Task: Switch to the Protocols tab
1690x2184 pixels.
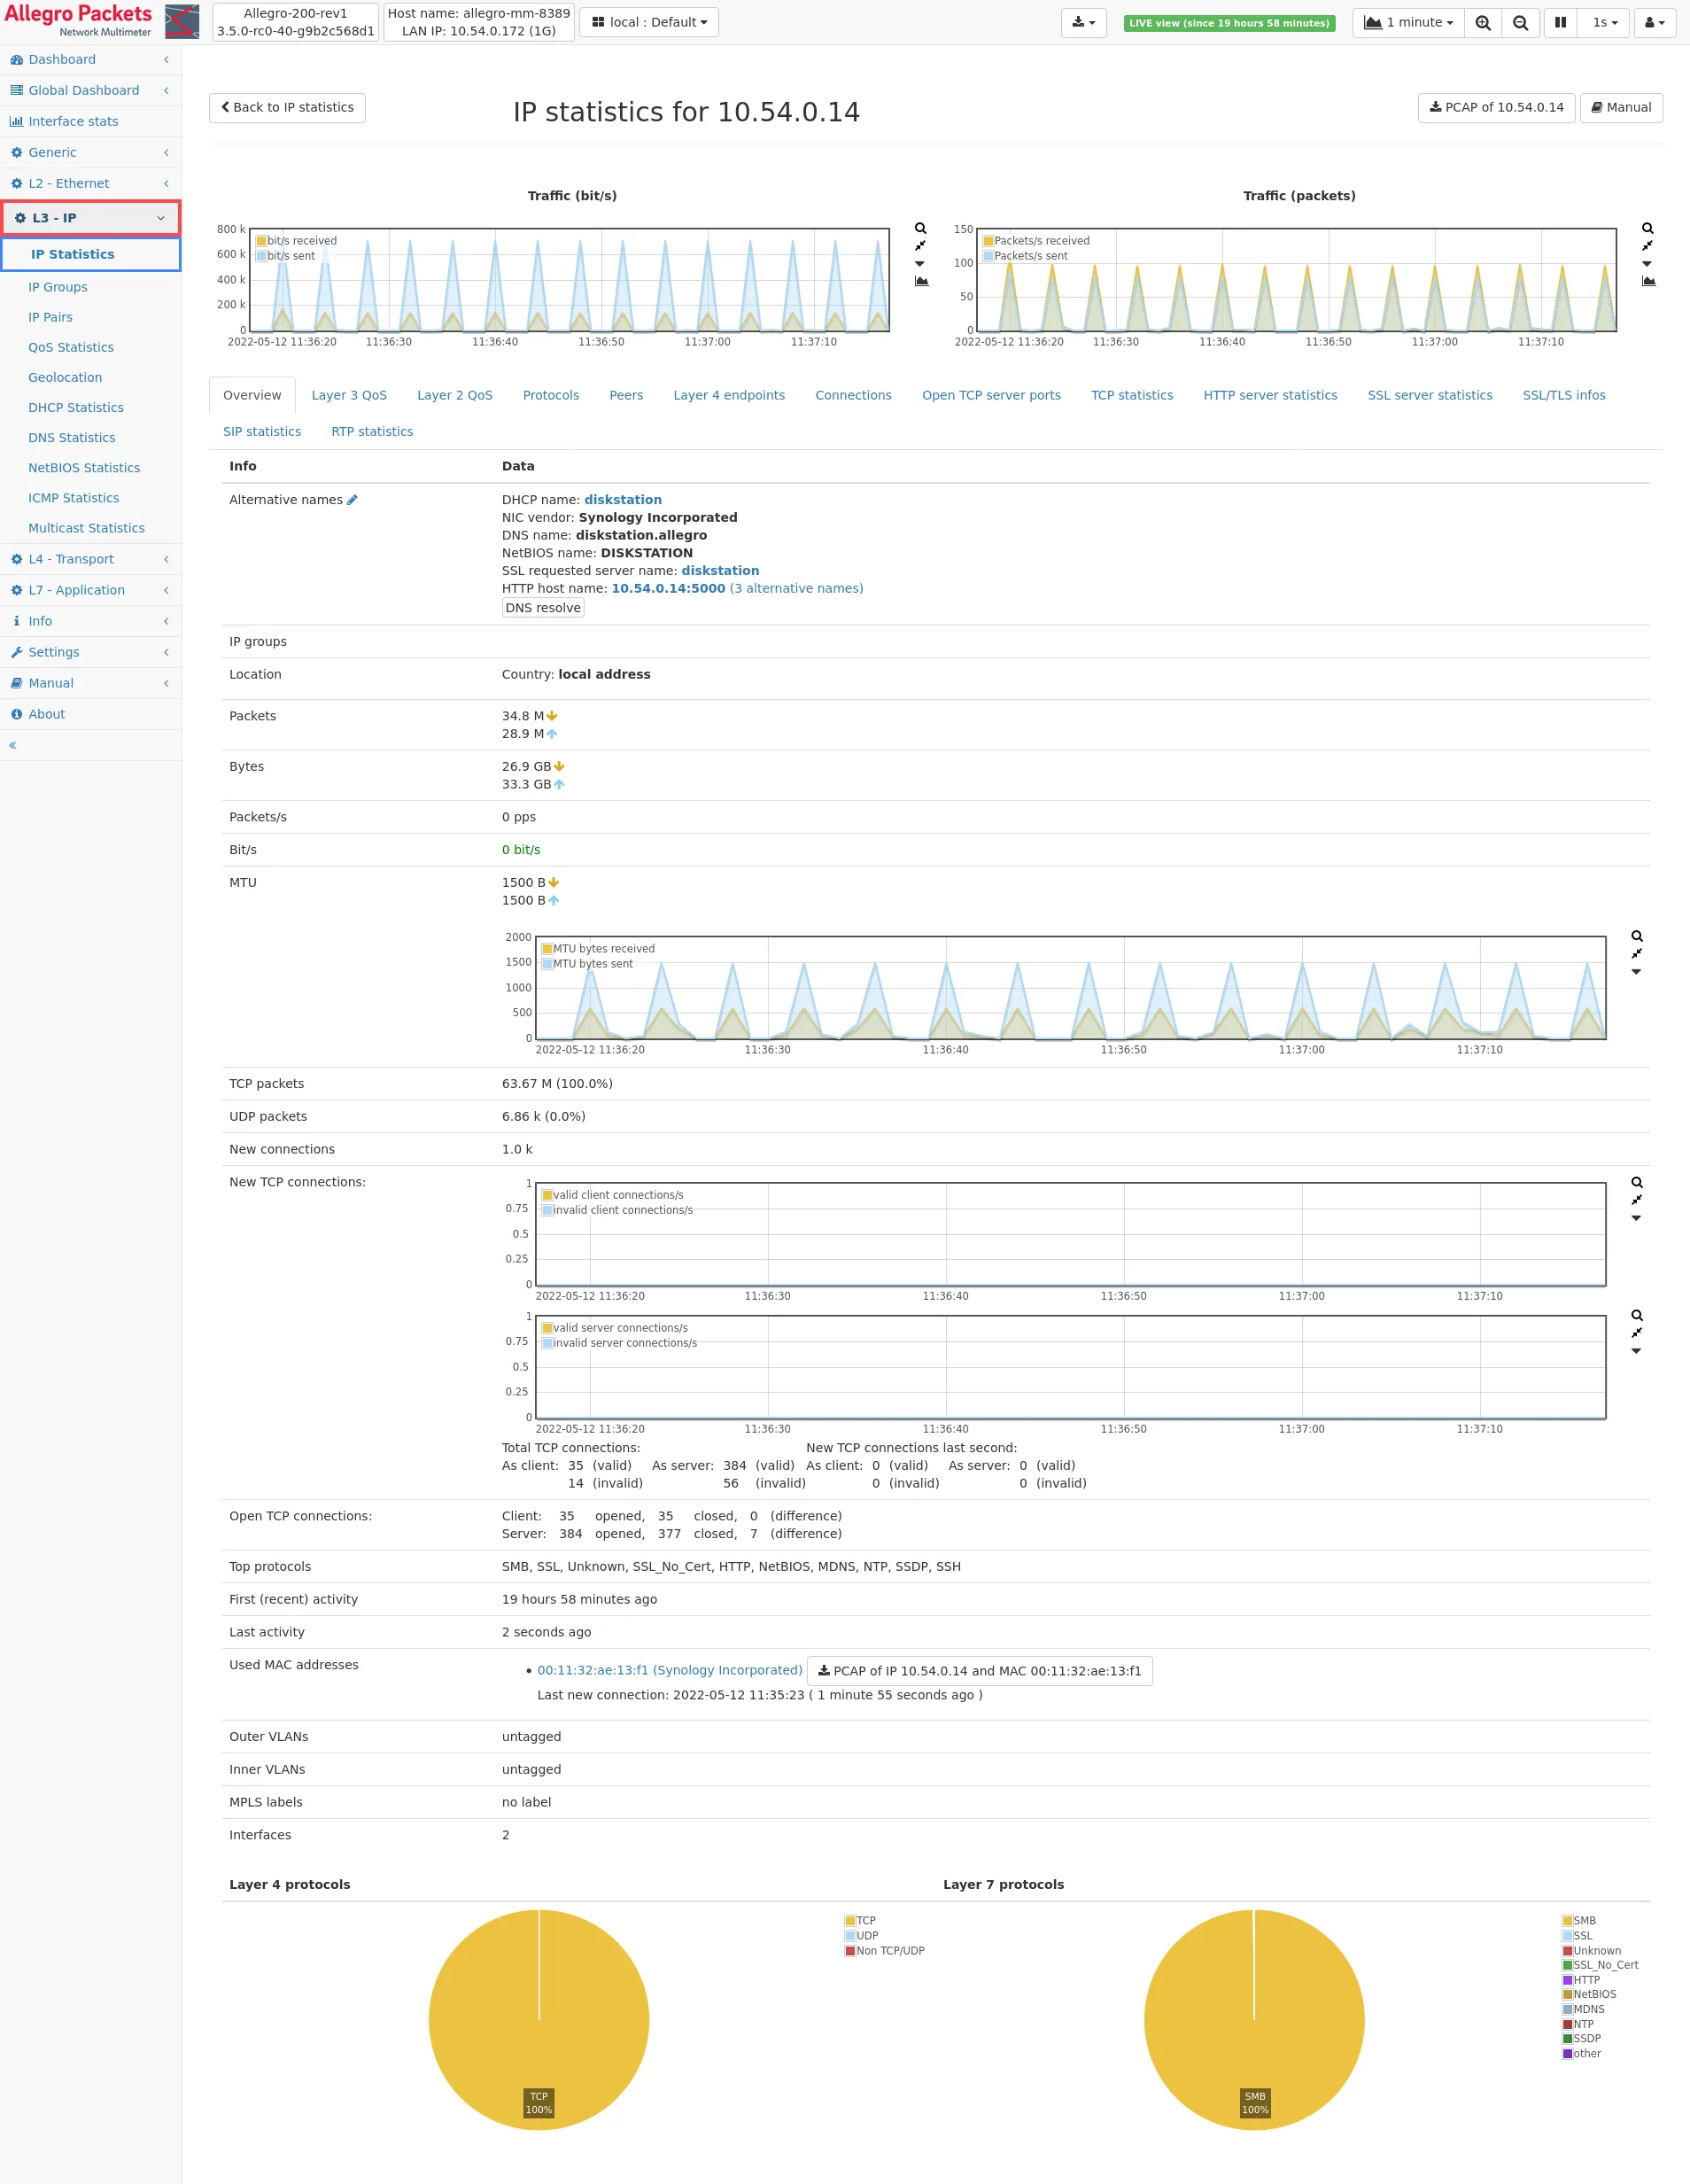Action: click(550, 395)
